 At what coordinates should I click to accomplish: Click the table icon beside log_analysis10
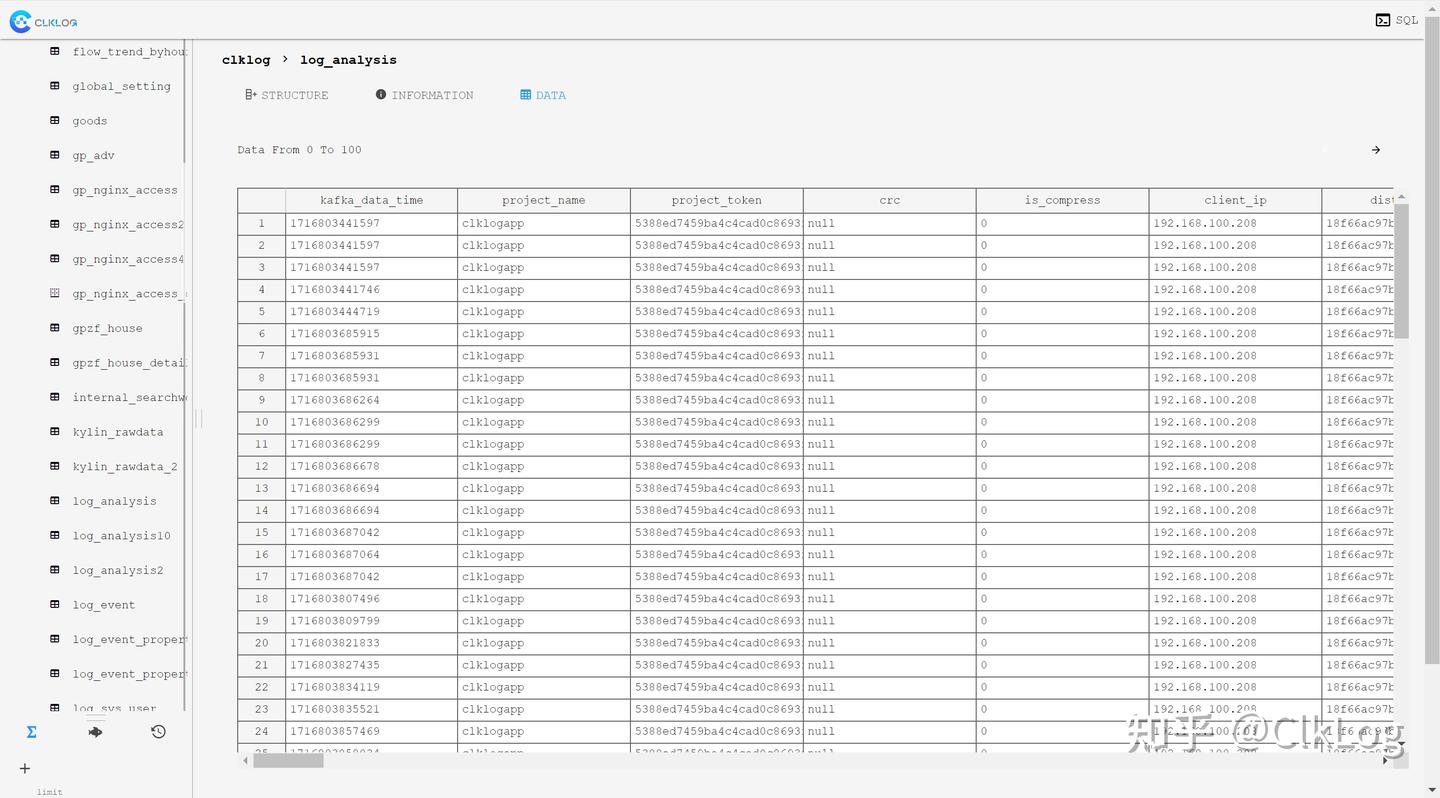point(55,535)
